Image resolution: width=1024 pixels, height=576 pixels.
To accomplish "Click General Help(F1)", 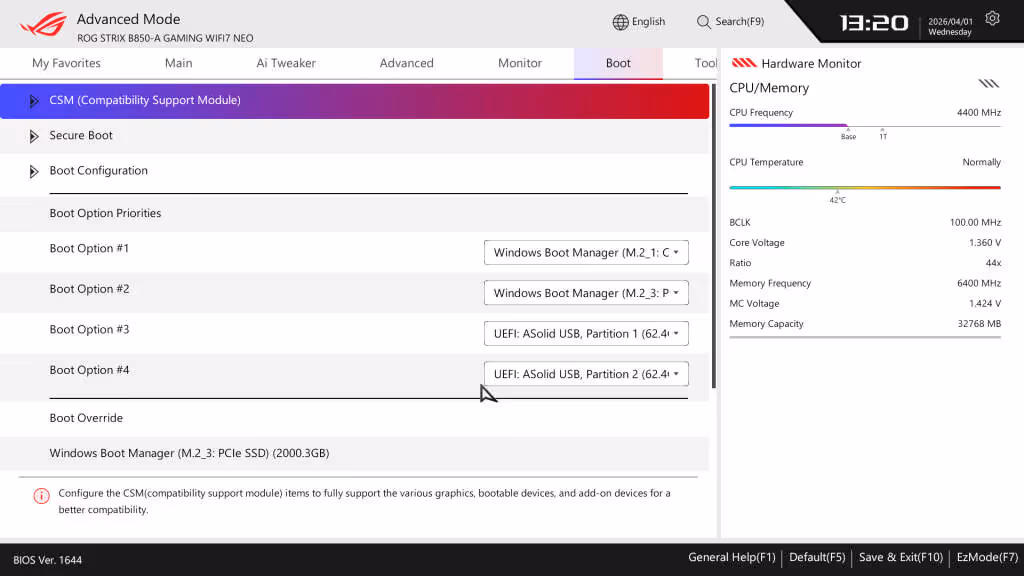I will 731,557.
